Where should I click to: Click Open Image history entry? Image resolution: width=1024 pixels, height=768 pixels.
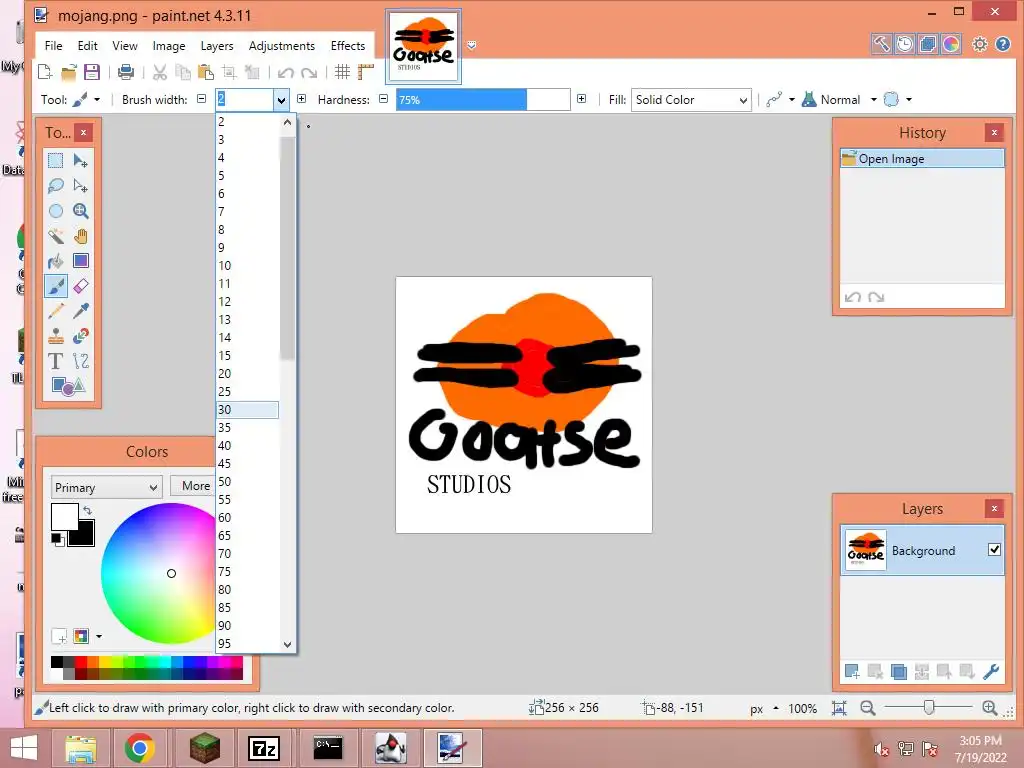click(922, 159)
